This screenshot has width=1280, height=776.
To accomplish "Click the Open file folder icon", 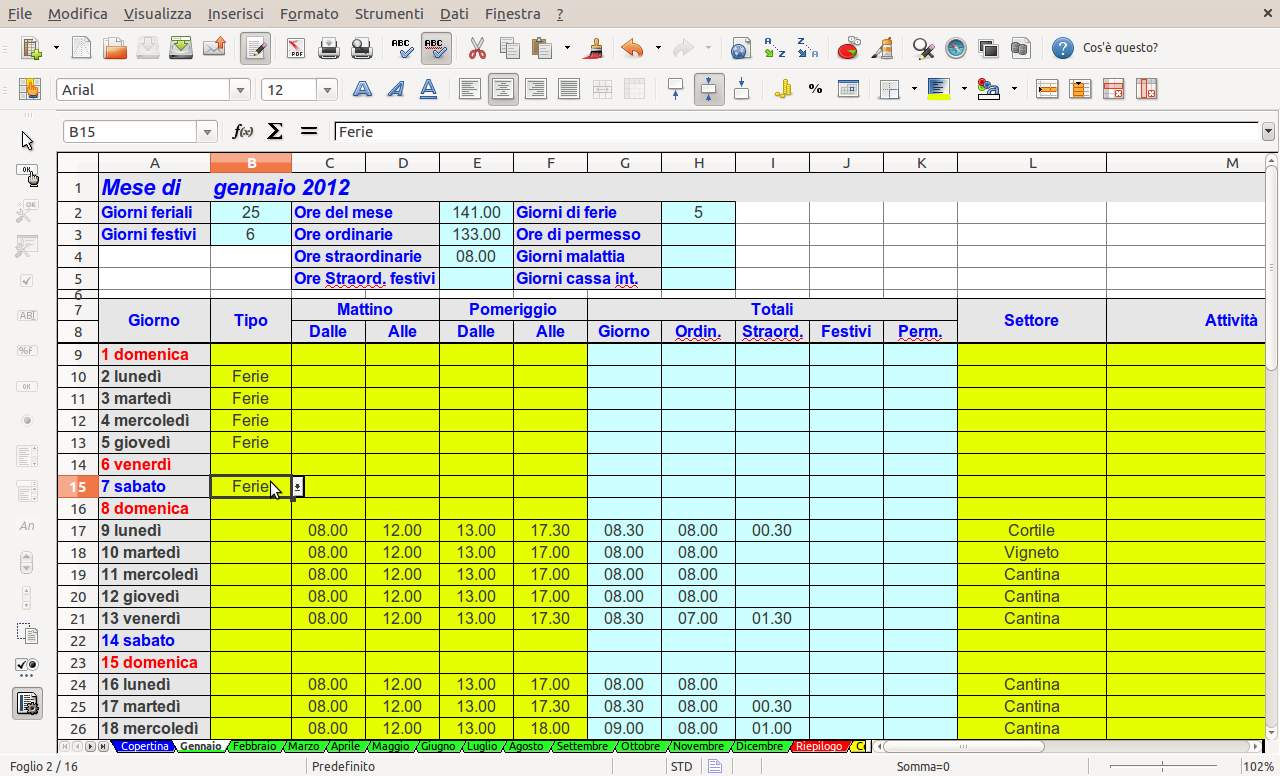I will click(x=115, y=48).
